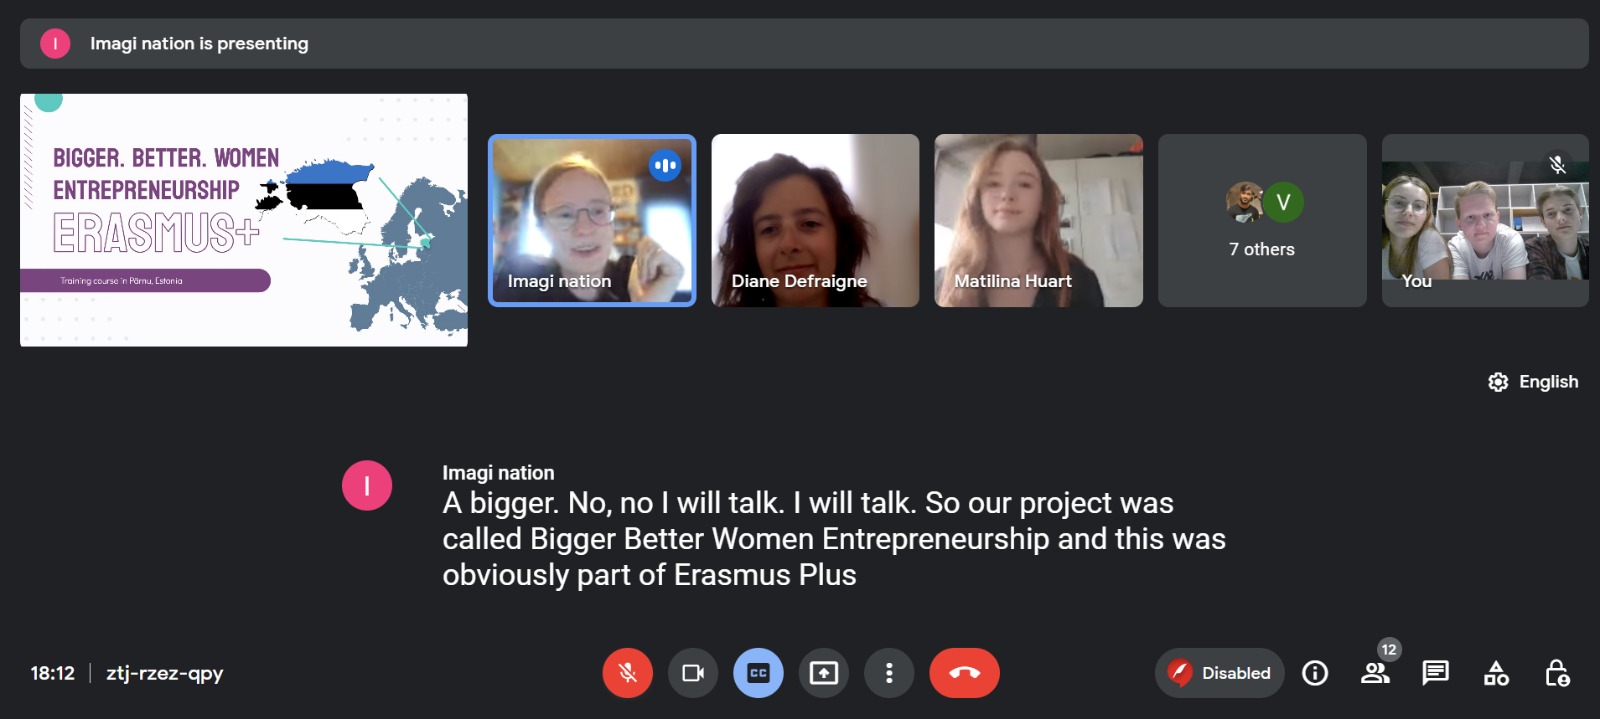Click the presented Erasmus+ slide thumbnail
1600x719 pixels.
point(244,220)
